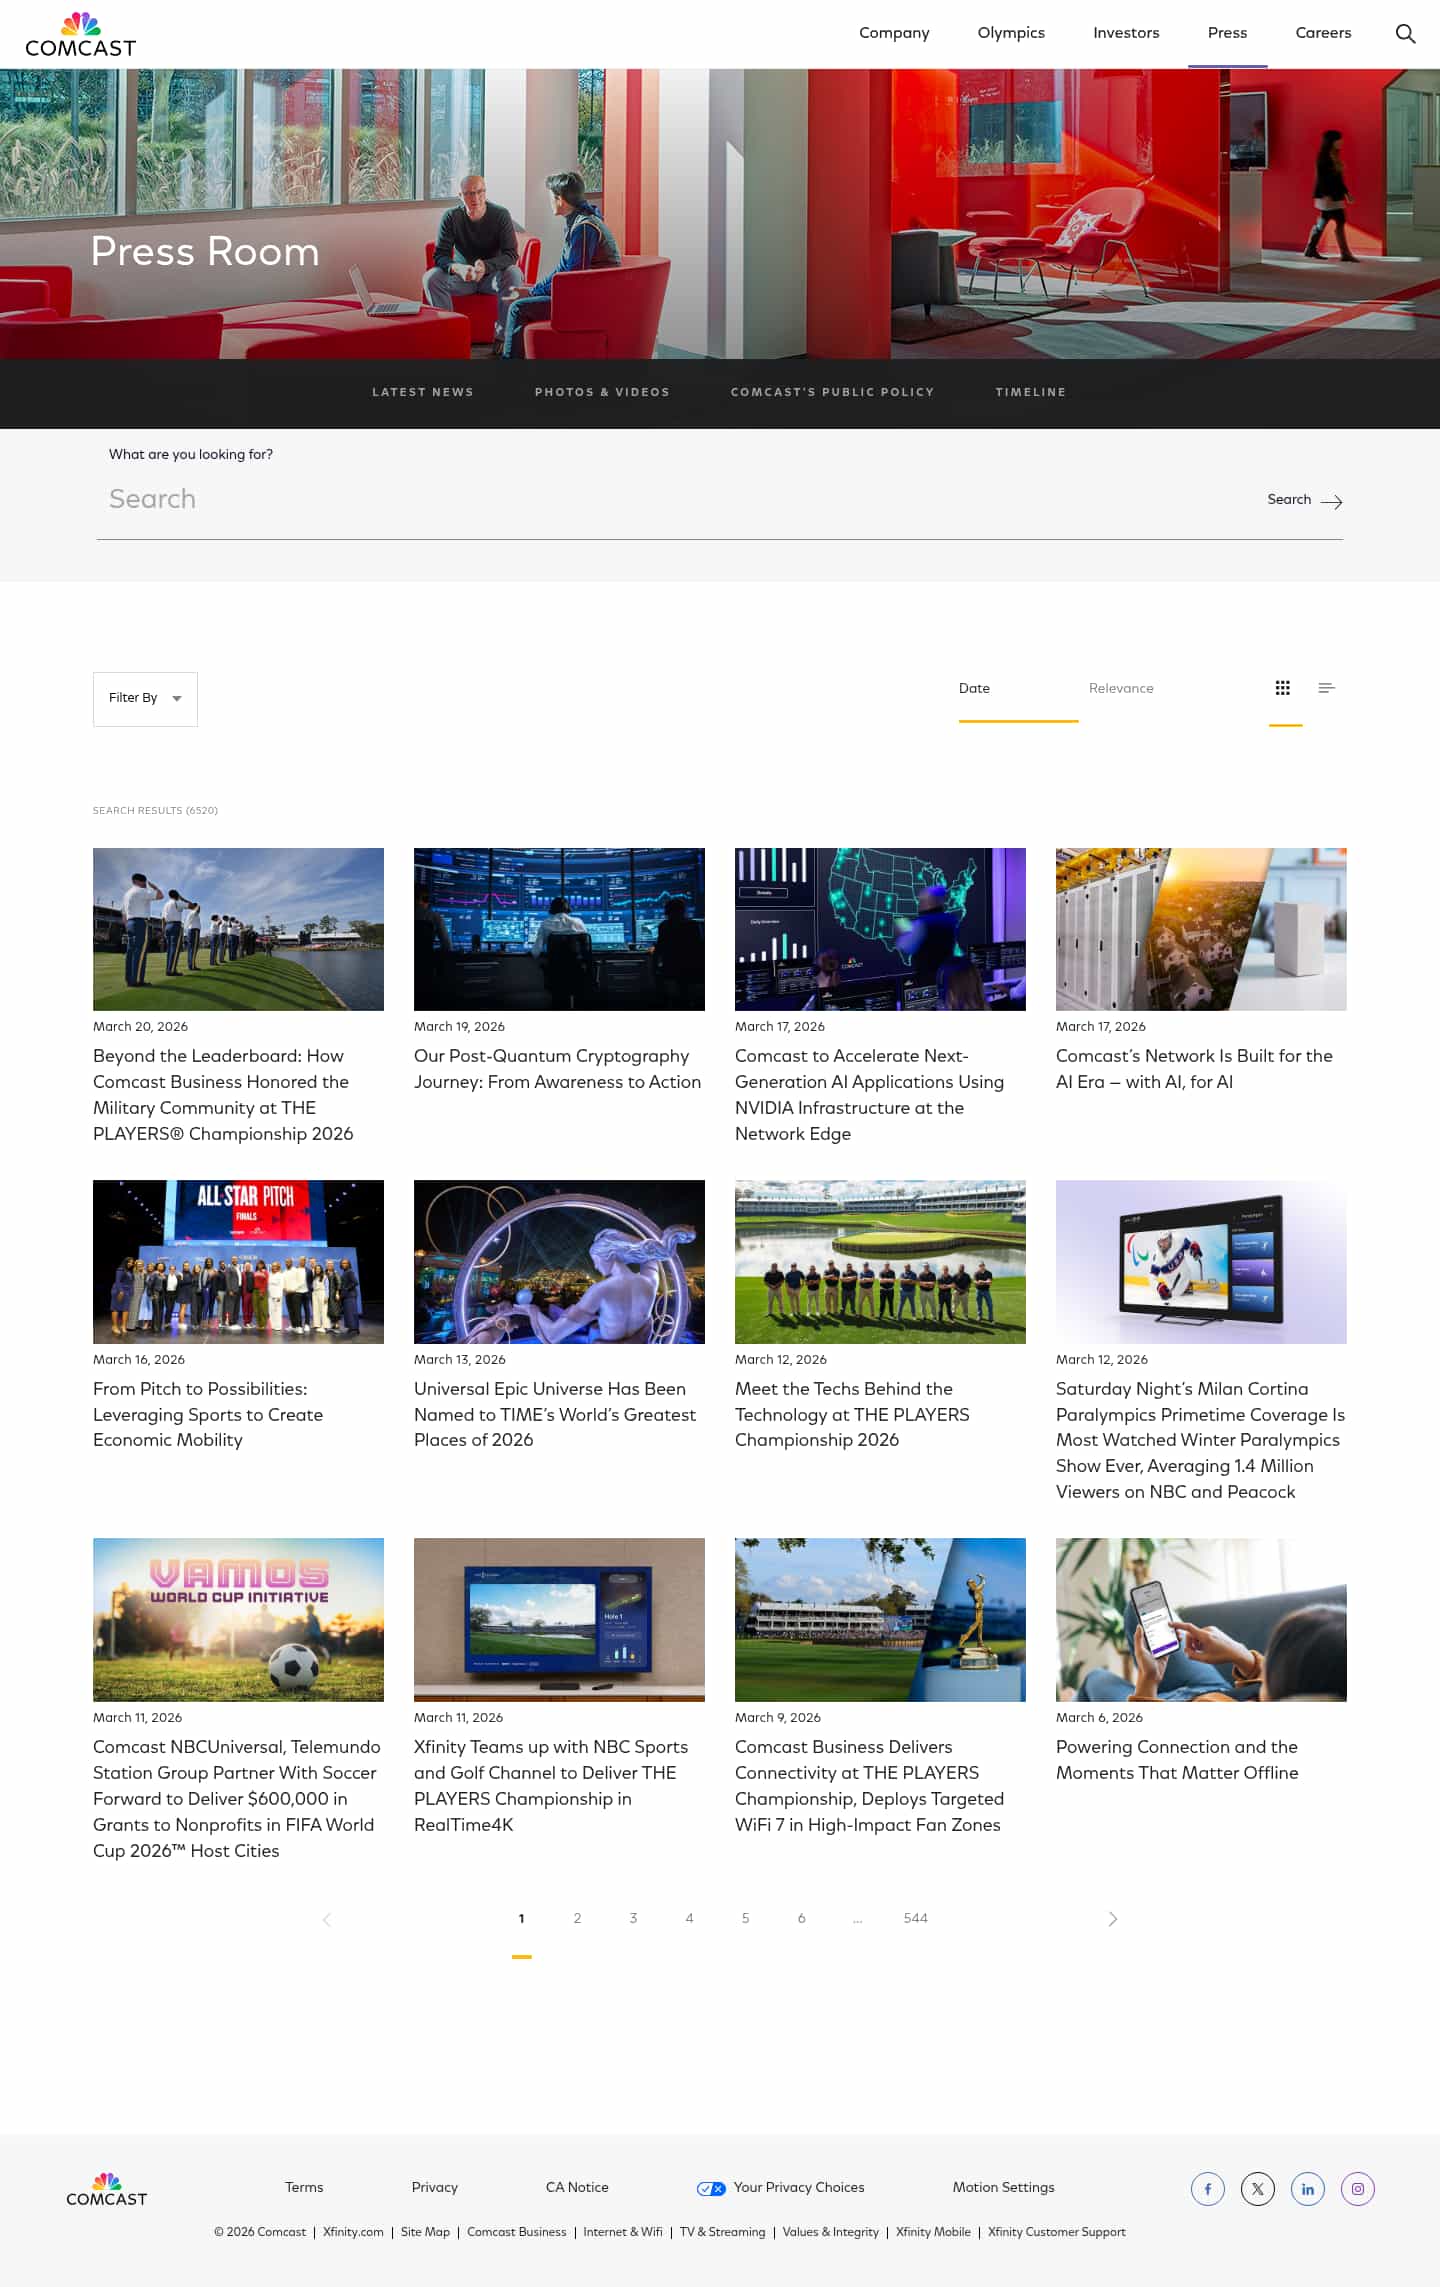The height and width of the screenshot is (2287, 1440).
Task: Open Comcast's Network Is Built for AI article
Action: [x=1194, y=1069]
